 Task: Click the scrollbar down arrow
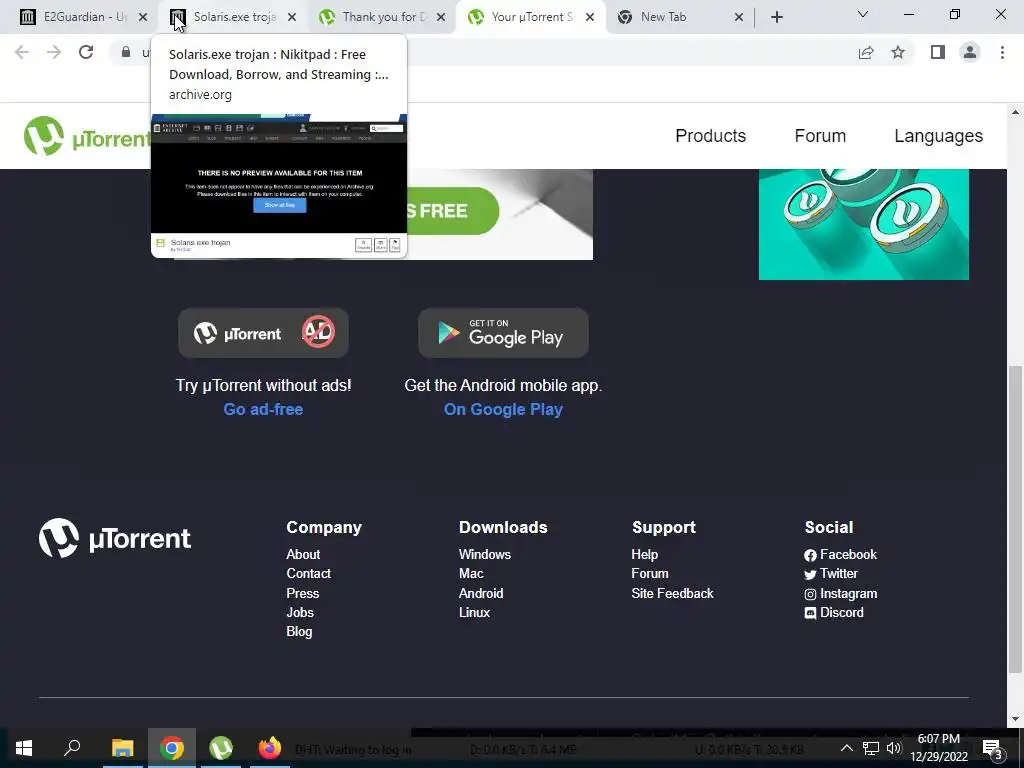1015,718
